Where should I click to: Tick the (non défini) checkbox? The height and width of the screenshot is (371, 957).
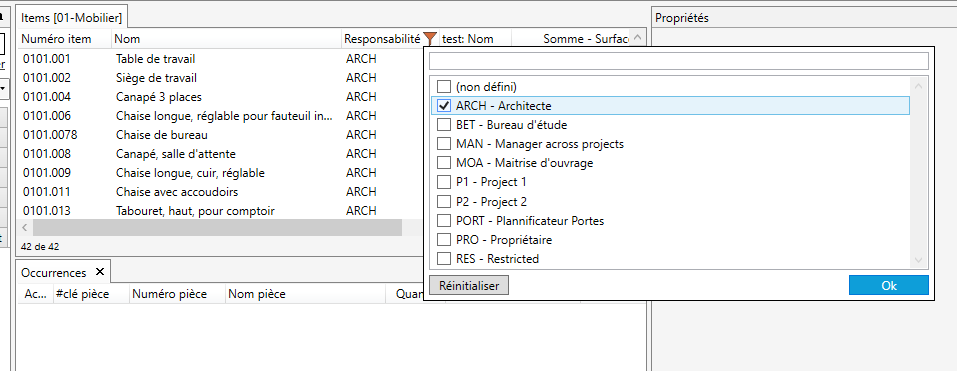pos(444,87)
